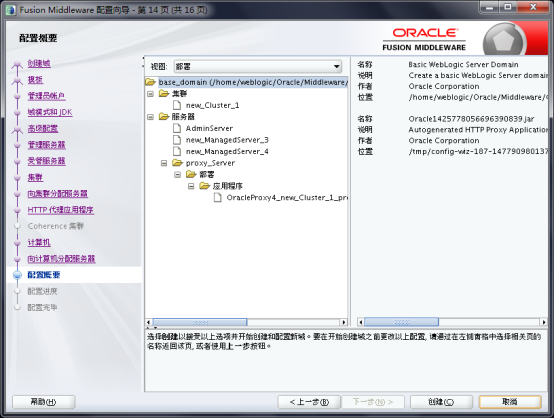Go to the 创建域 step
The height and width of the screenshot is (418, 554).
pyautogui.click(x=39, y=64)
